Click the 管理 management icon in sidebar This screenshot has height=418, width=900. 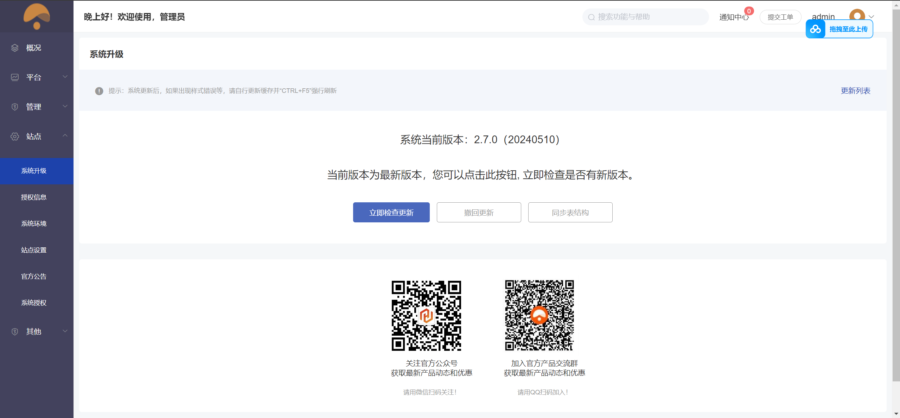15,107
